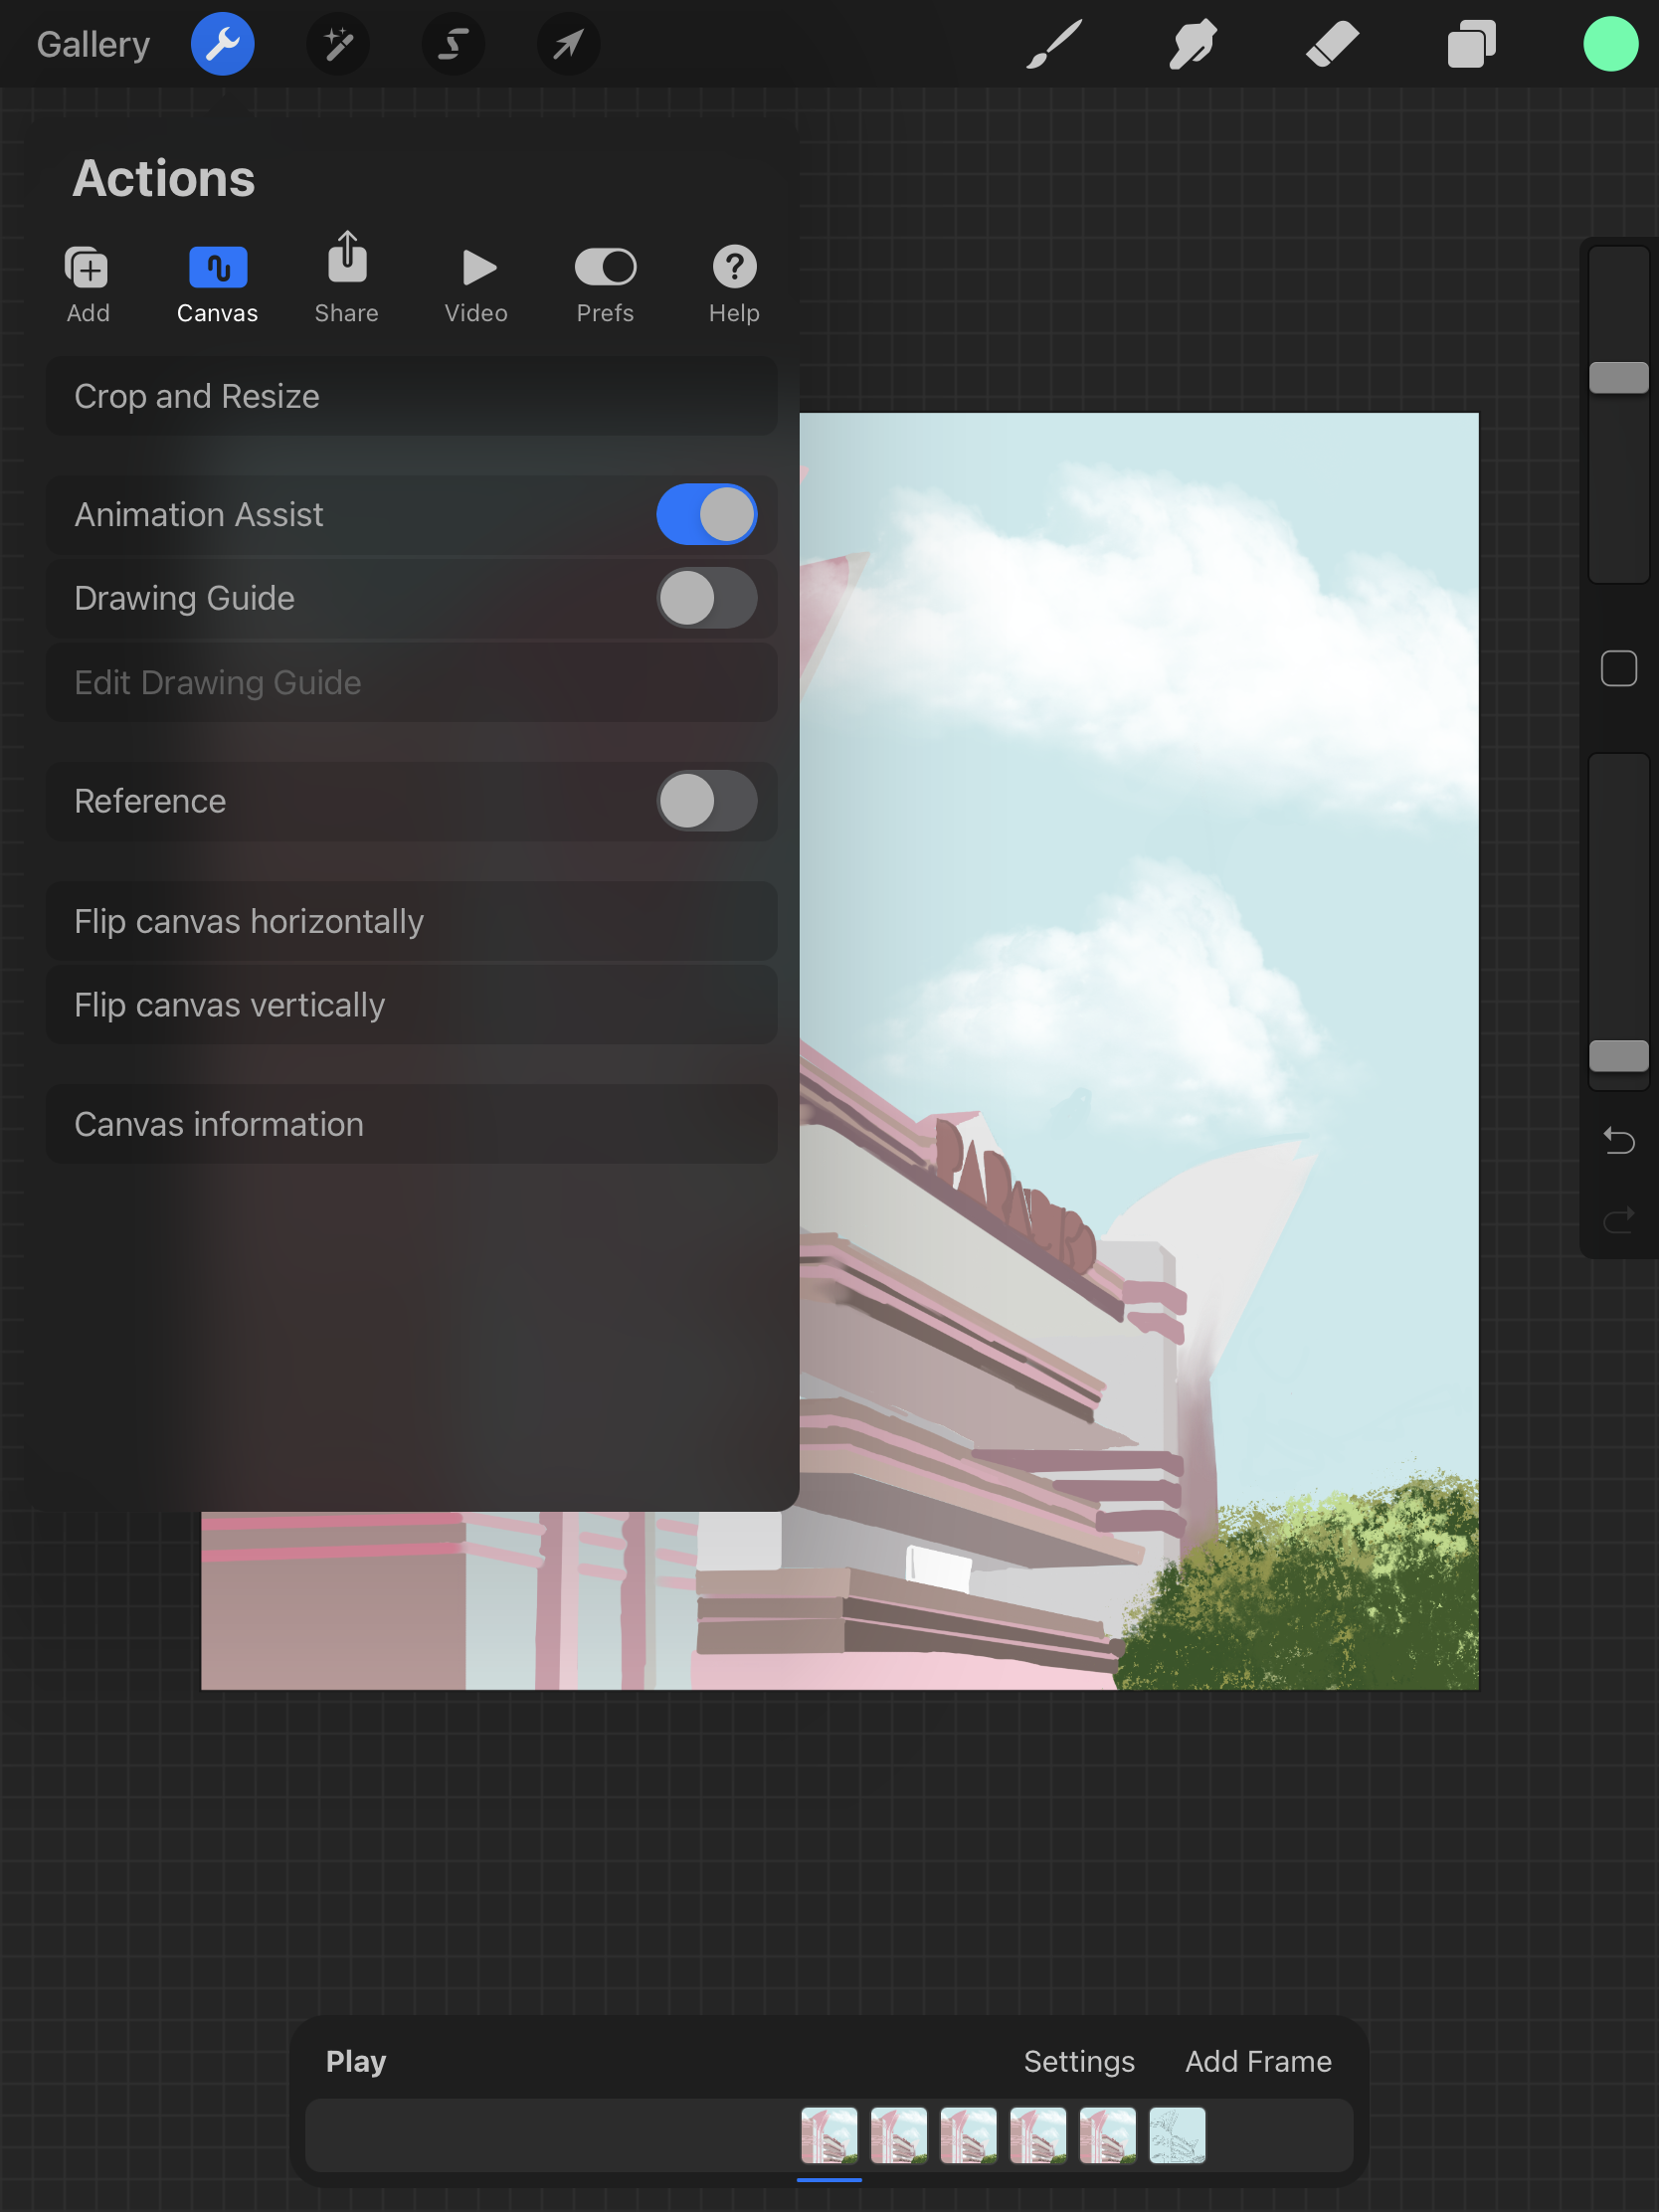Switch to the Canvas tab
This screenshot has height=2212, width=1659.
[x=217, y=286]
